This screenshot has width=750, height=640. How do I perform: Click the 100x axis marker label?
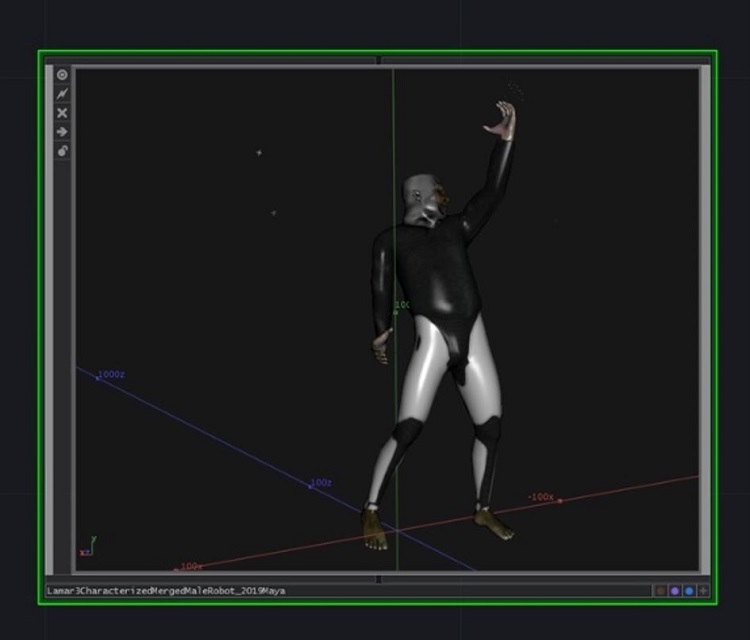coord(190,566)
